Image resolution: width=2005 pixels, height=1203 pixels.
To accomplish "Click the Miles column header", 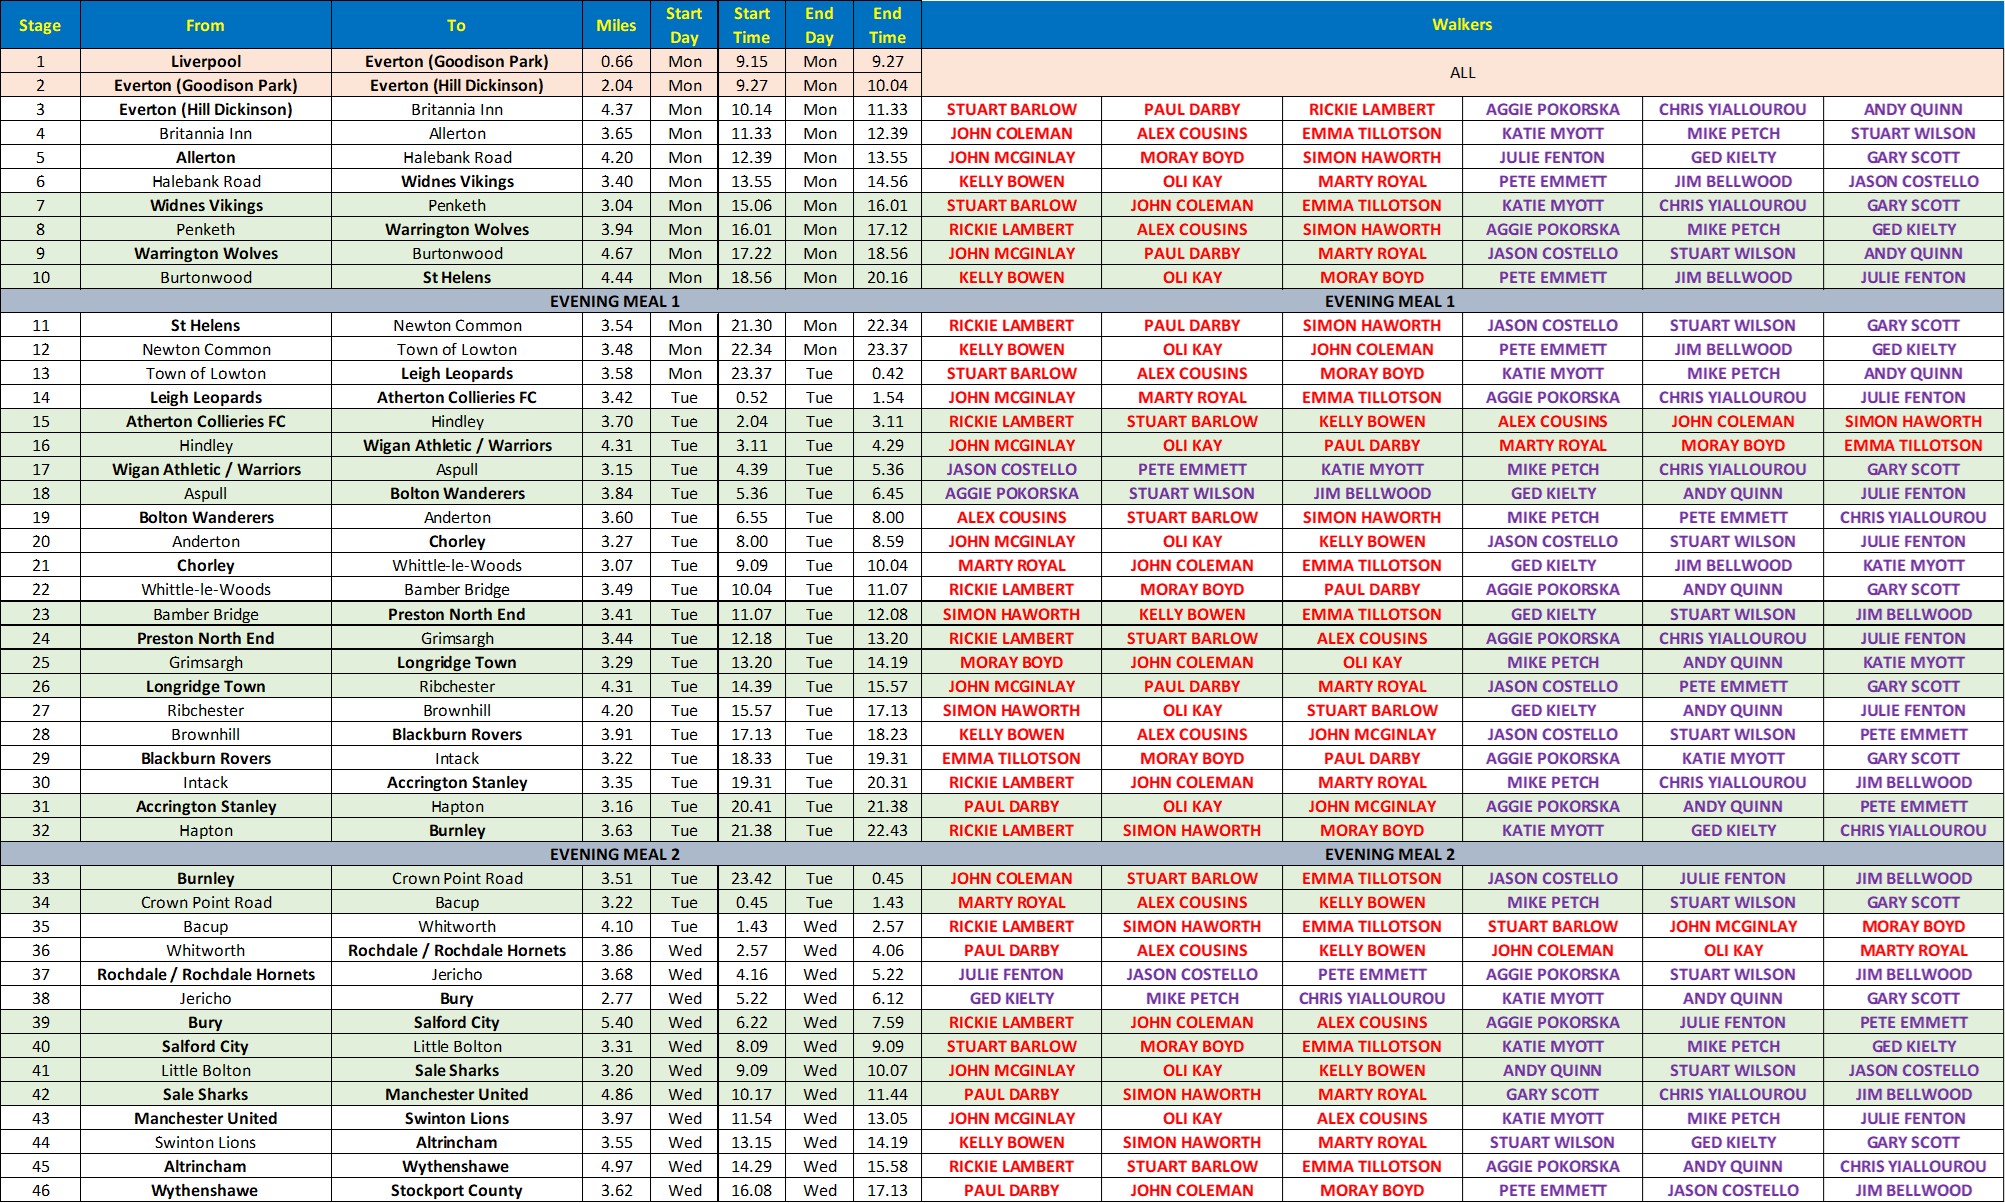I will [616, 25].
